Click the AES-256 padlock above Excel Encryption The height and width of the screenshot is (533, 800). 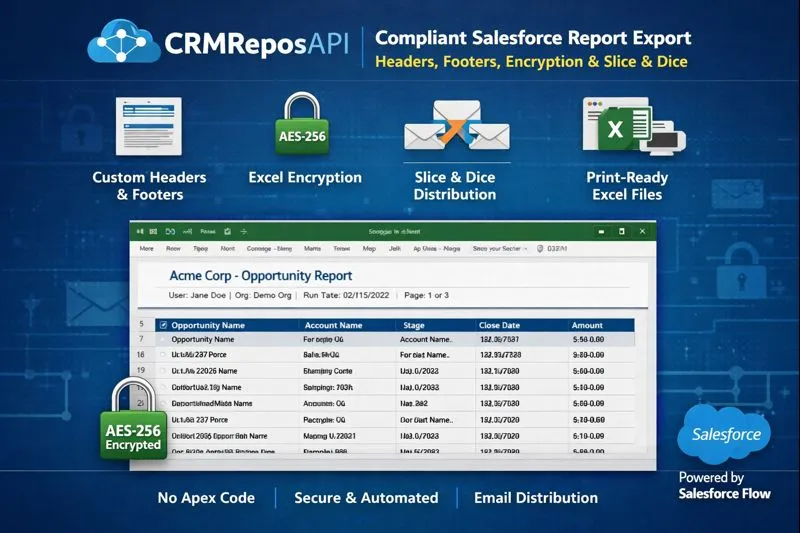pyautogui.click(x=302, y=123)
